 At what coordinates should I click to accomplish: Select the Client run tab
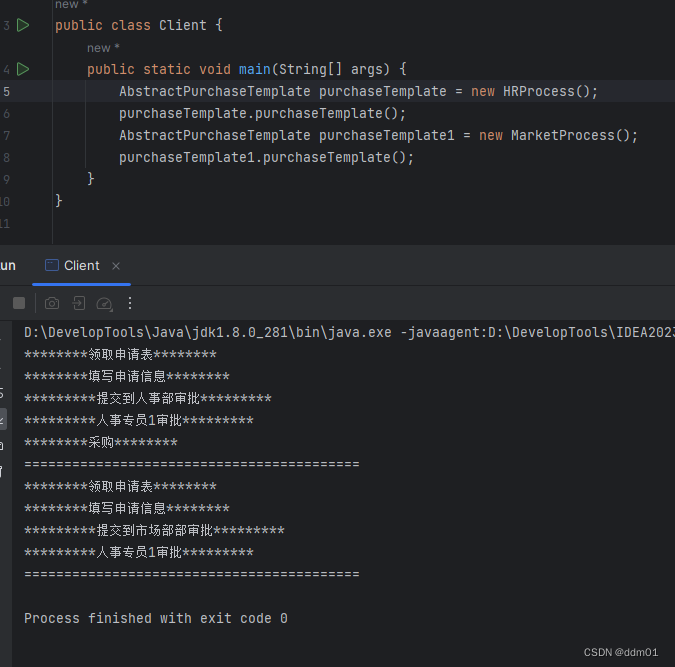[81, 266]
